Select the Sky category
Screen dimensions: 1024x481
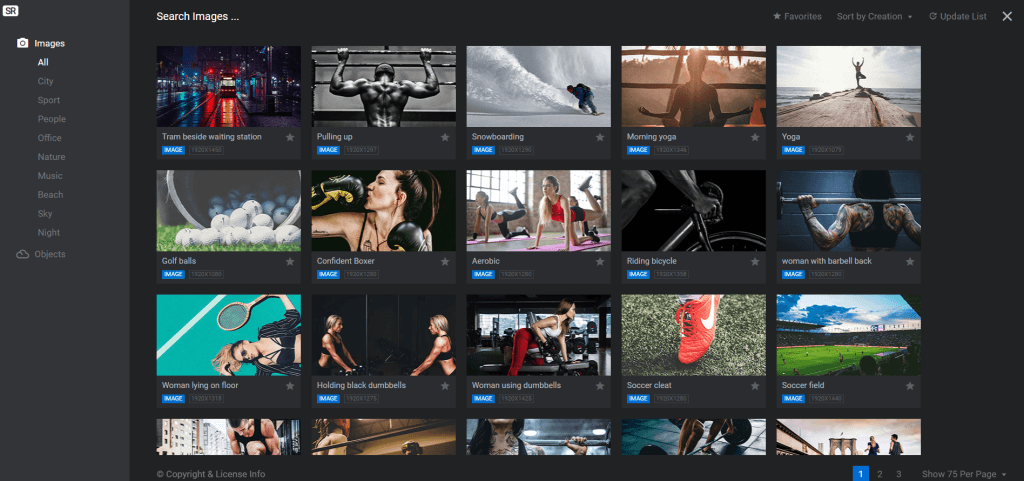pyautogui.click(x=45, y=213)
